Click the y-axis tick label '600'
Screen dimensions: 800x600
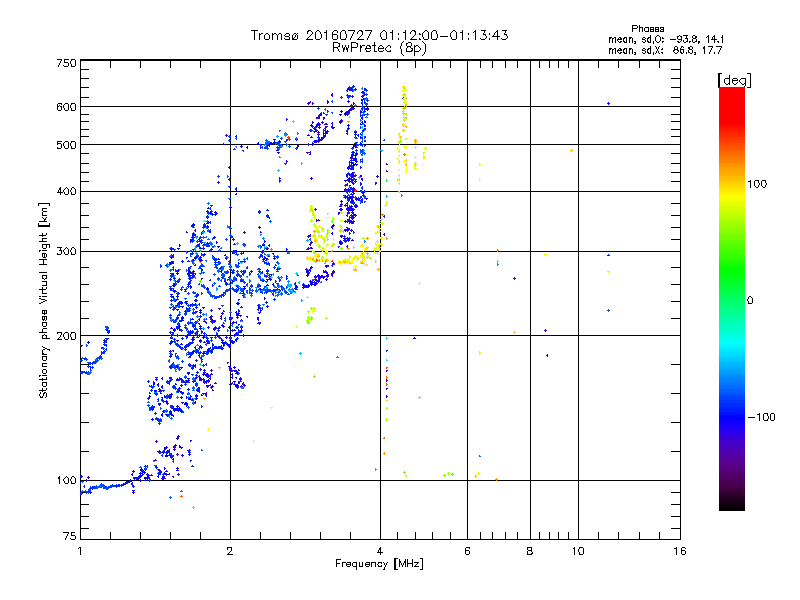pos(66,107)
